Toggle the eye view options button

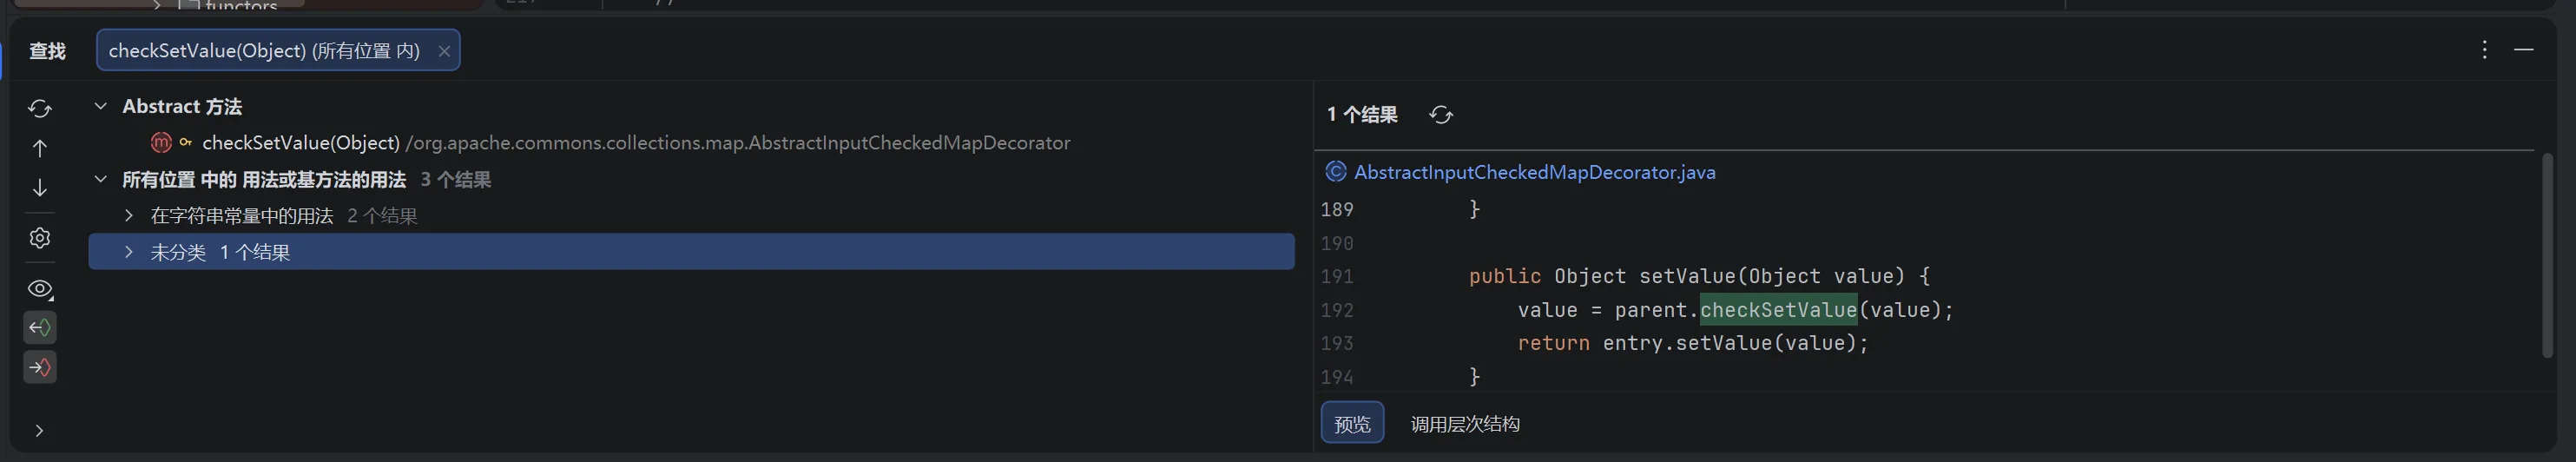40,289
